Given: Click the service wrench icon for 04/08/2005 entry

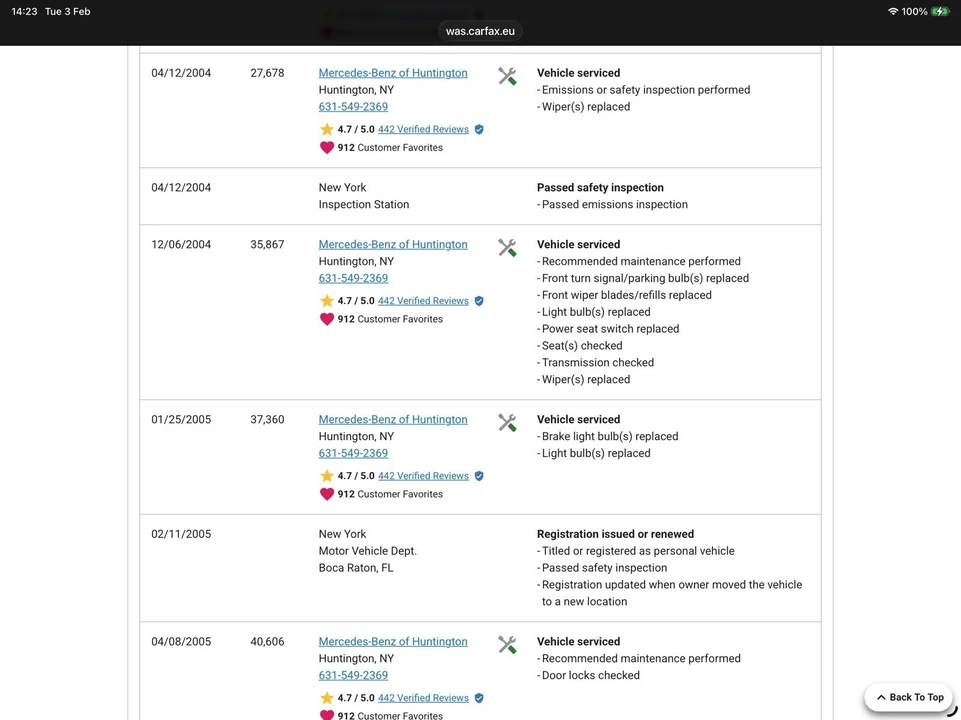Looking at the screenshot, I should 507,645.
